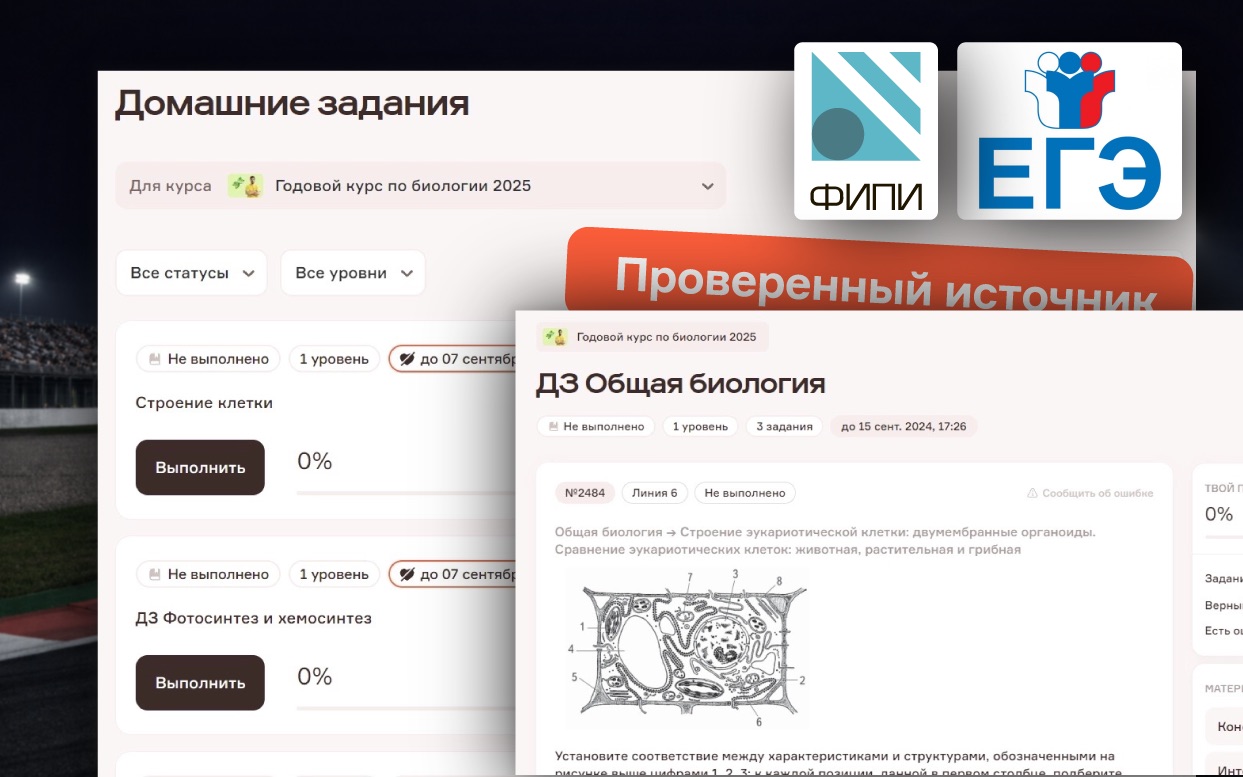Open the 'Все статусы' dropdown

191,272
